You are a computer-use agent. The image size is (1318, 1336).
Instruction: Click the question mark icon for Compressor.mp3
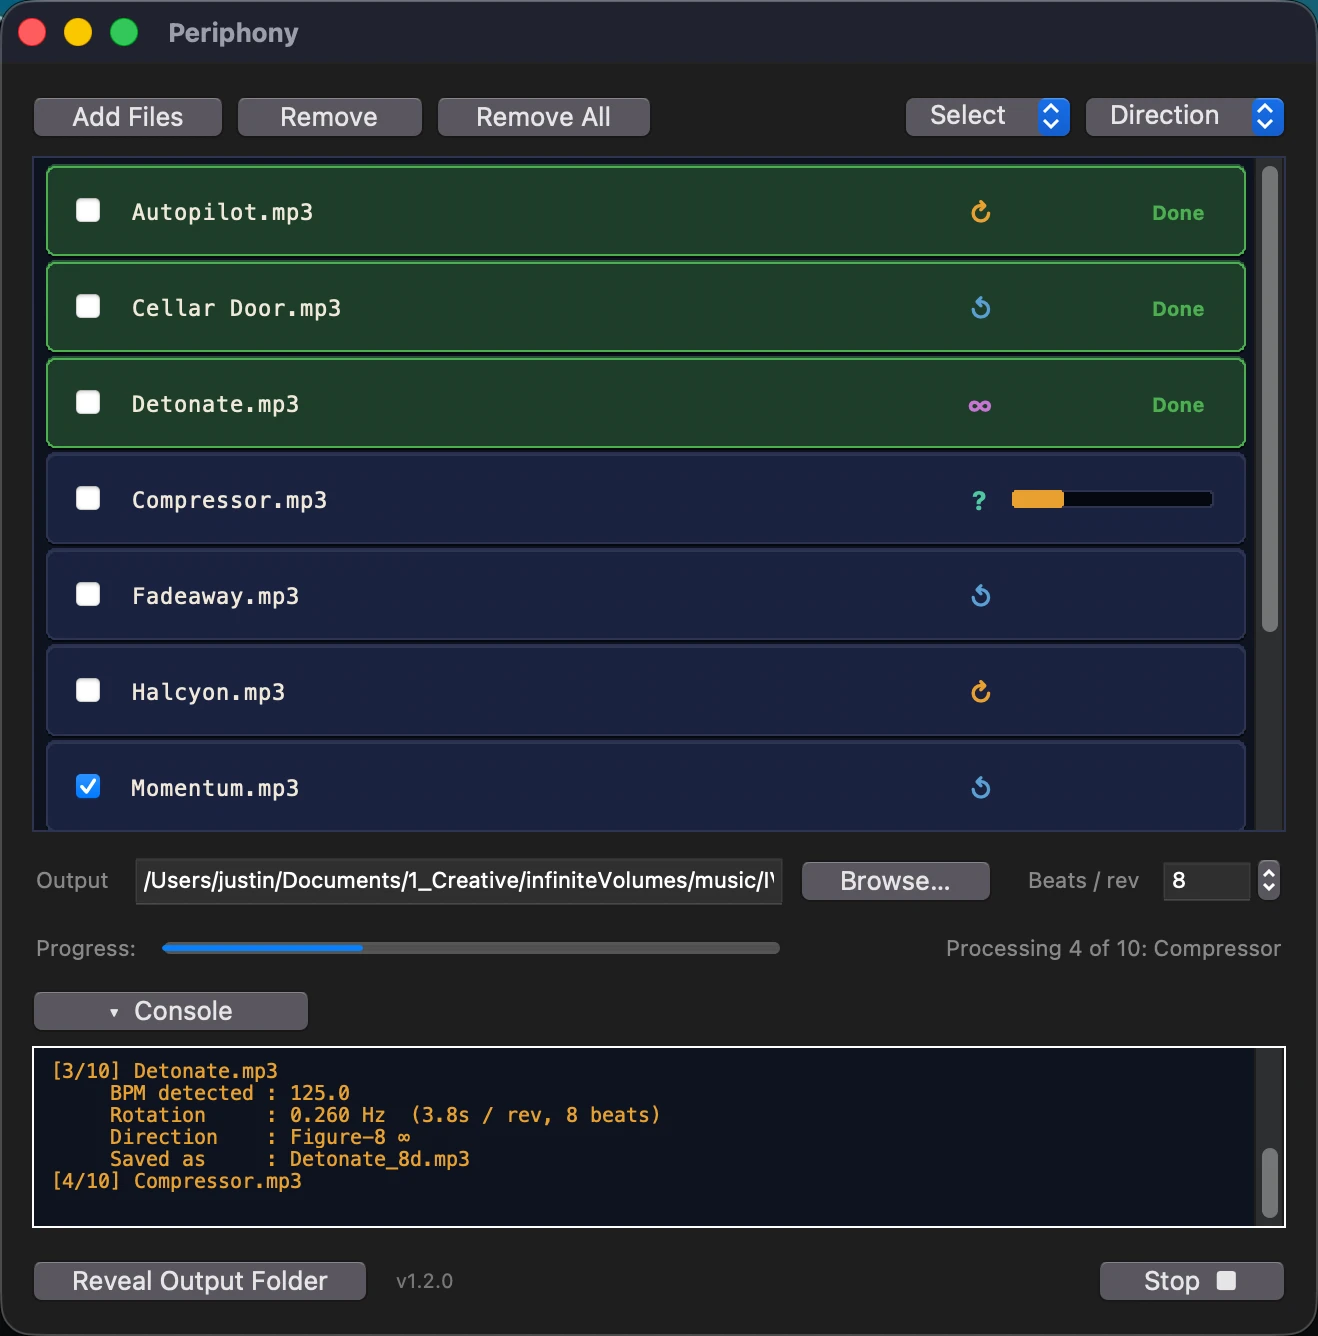tap(979, 500)
